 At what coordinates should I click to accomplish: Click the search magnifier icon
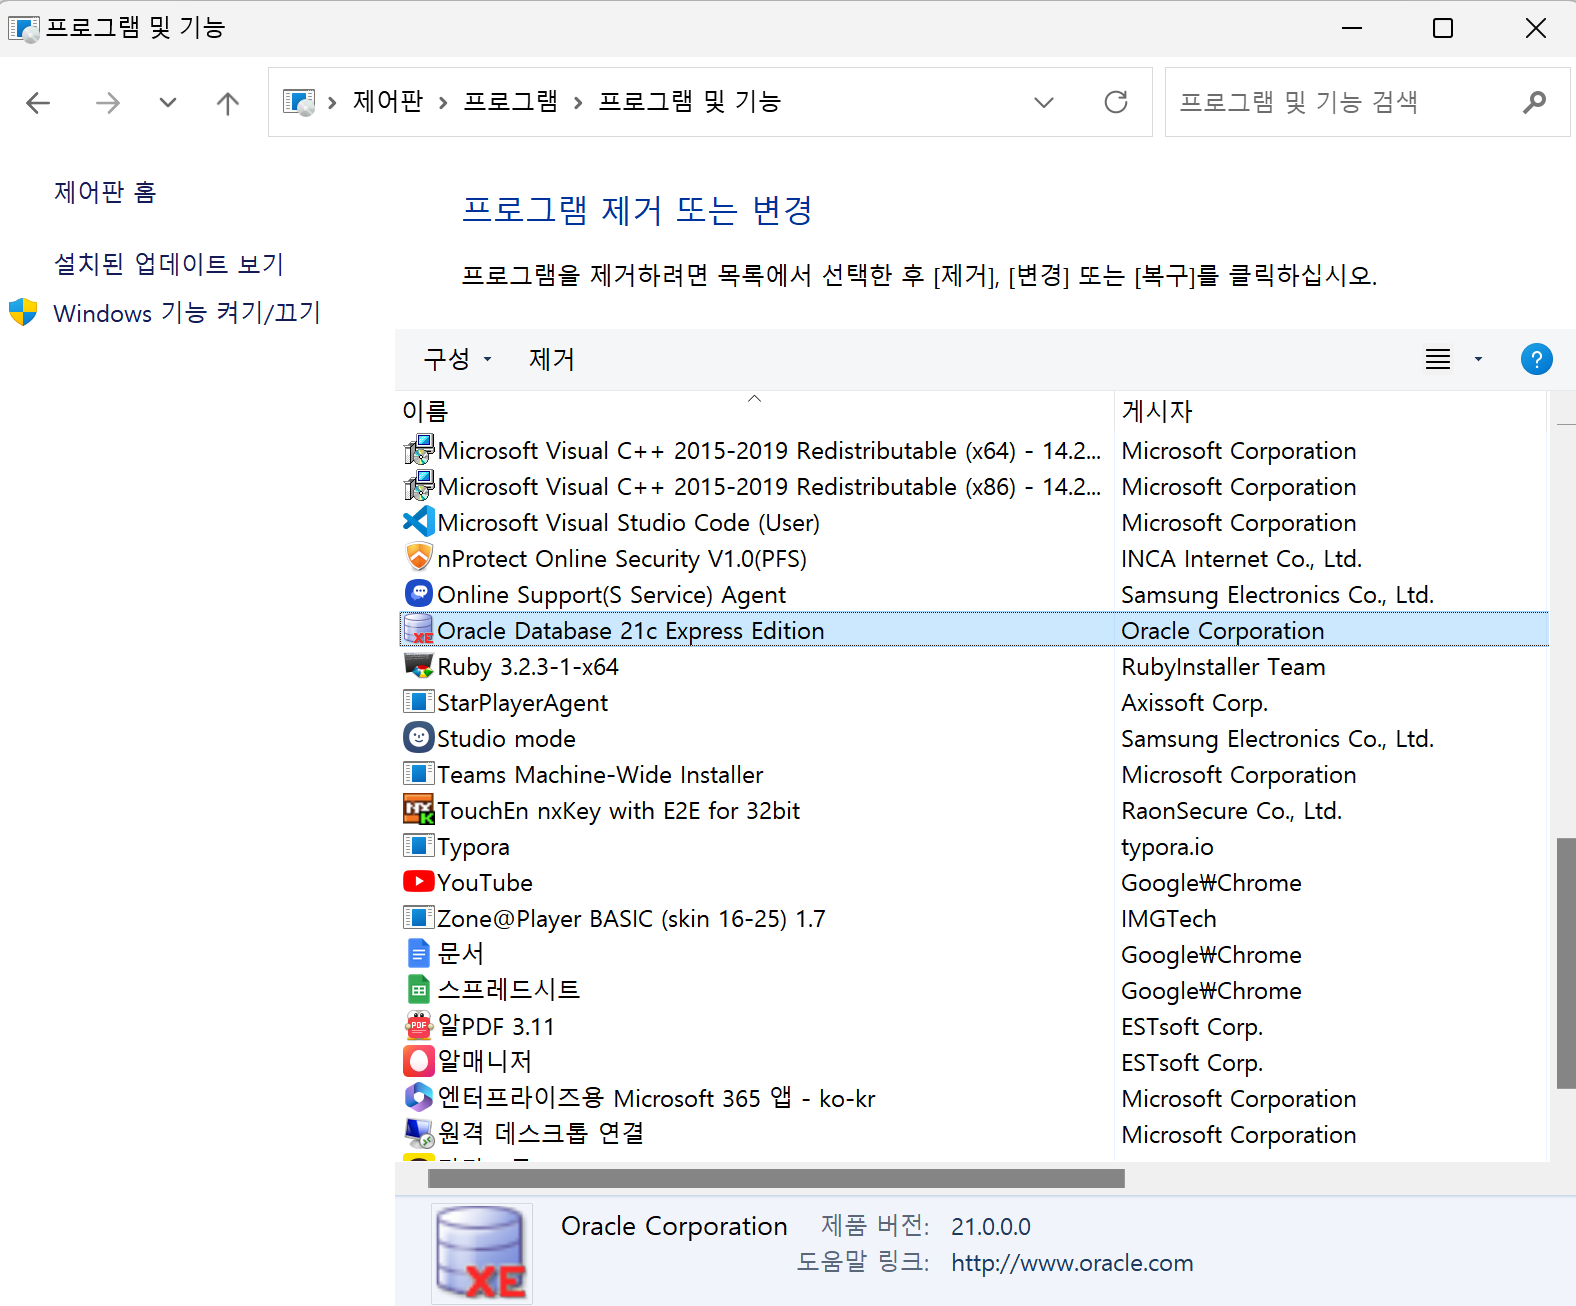(x=1534, y=102)
